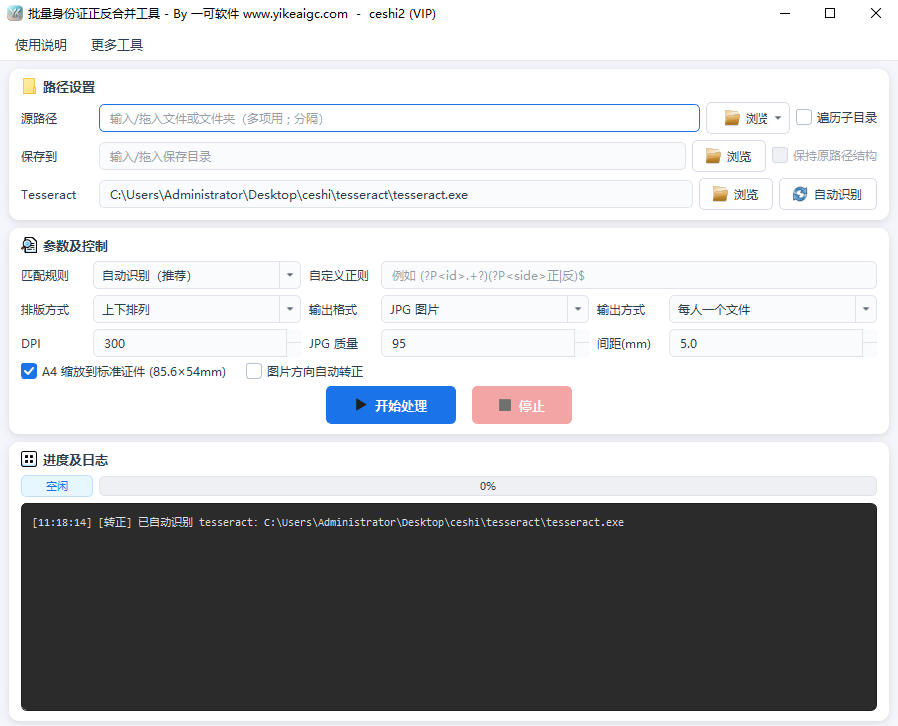
Task: Click the folder icon in Tesseract browse button
Action: [720, 194]
